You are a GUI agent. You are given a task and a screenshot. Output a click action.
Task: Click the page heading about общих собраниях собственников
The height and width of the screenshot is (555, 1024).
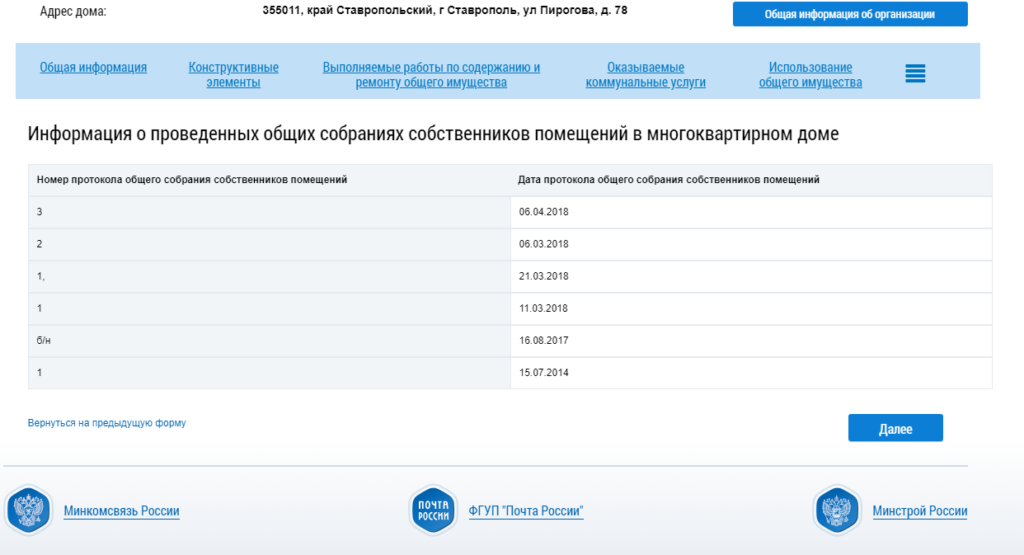(433, 134)
